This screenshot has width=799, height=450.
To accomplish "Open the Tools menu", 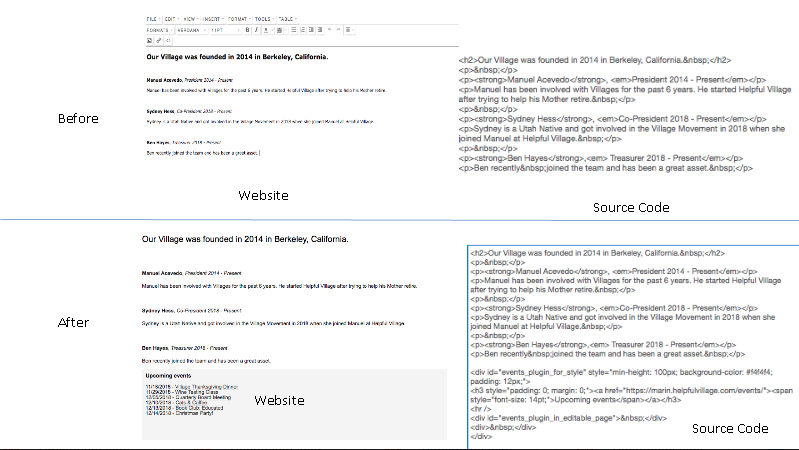I will point(264,19).
